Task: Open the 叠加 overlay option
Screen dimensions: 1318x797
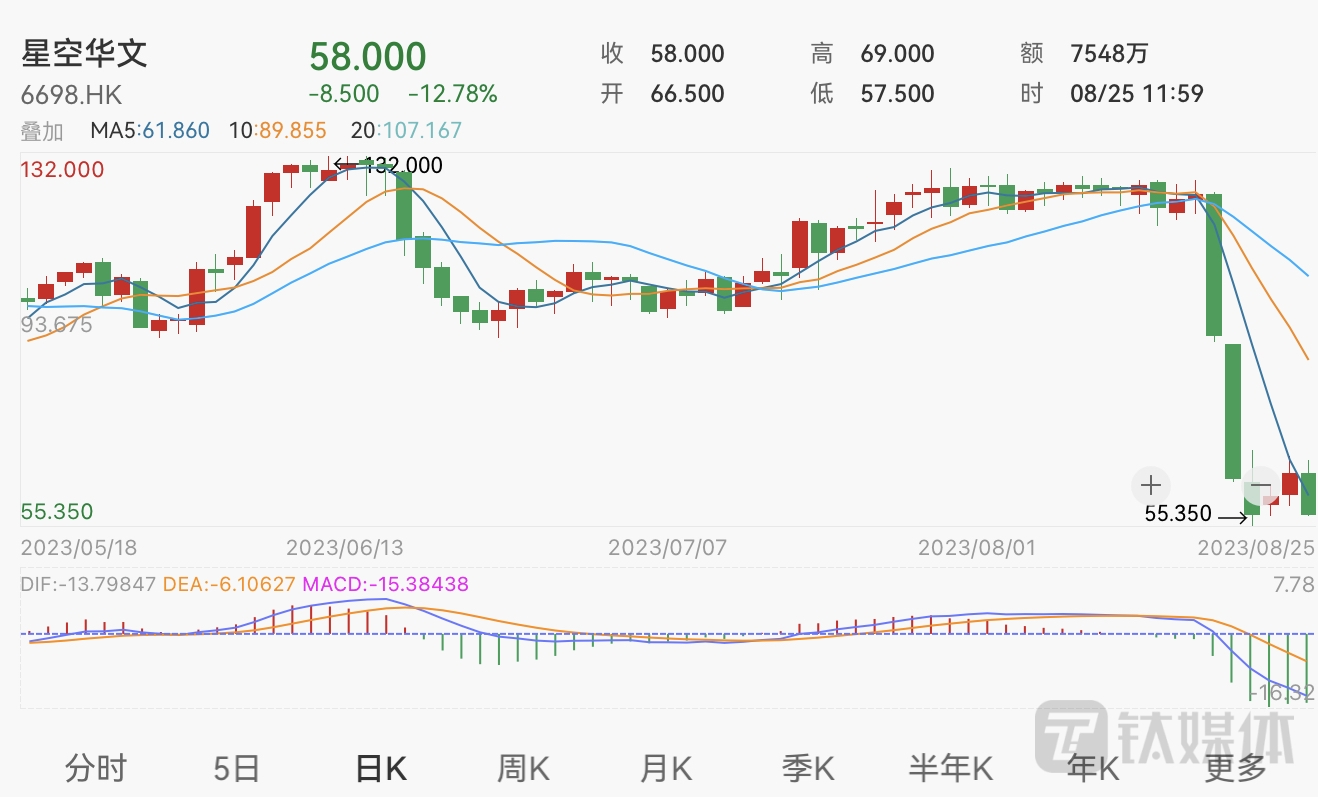Action: (x=42, y=130)
